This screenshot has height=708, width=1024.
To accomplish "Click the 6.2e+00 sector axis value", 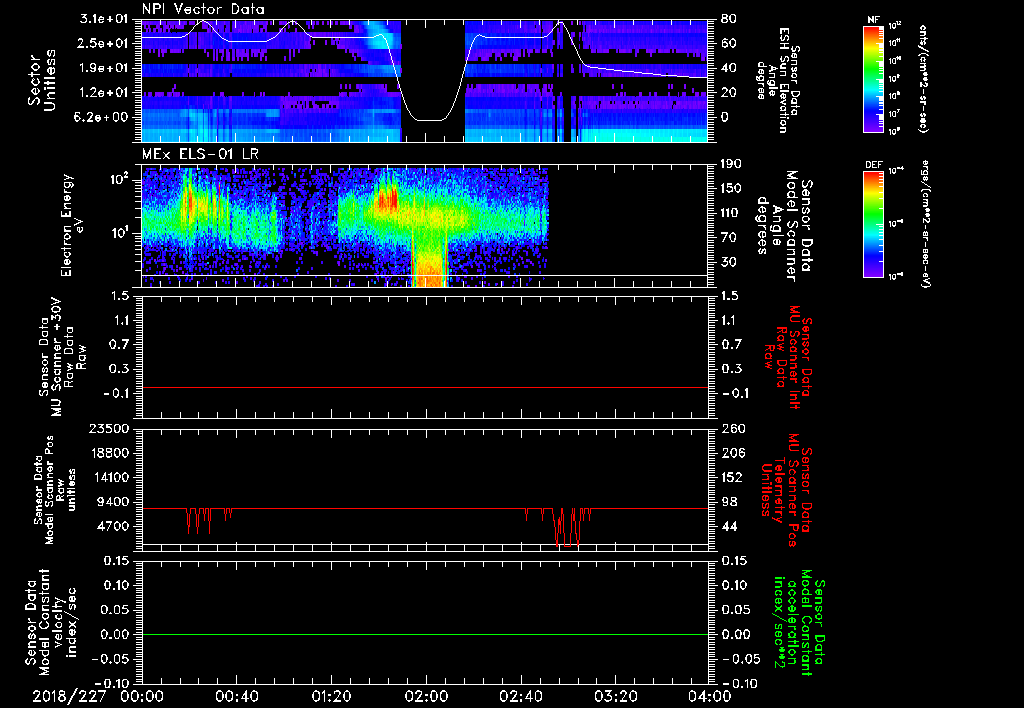I will pyautogui.click(x=102, y=118).
